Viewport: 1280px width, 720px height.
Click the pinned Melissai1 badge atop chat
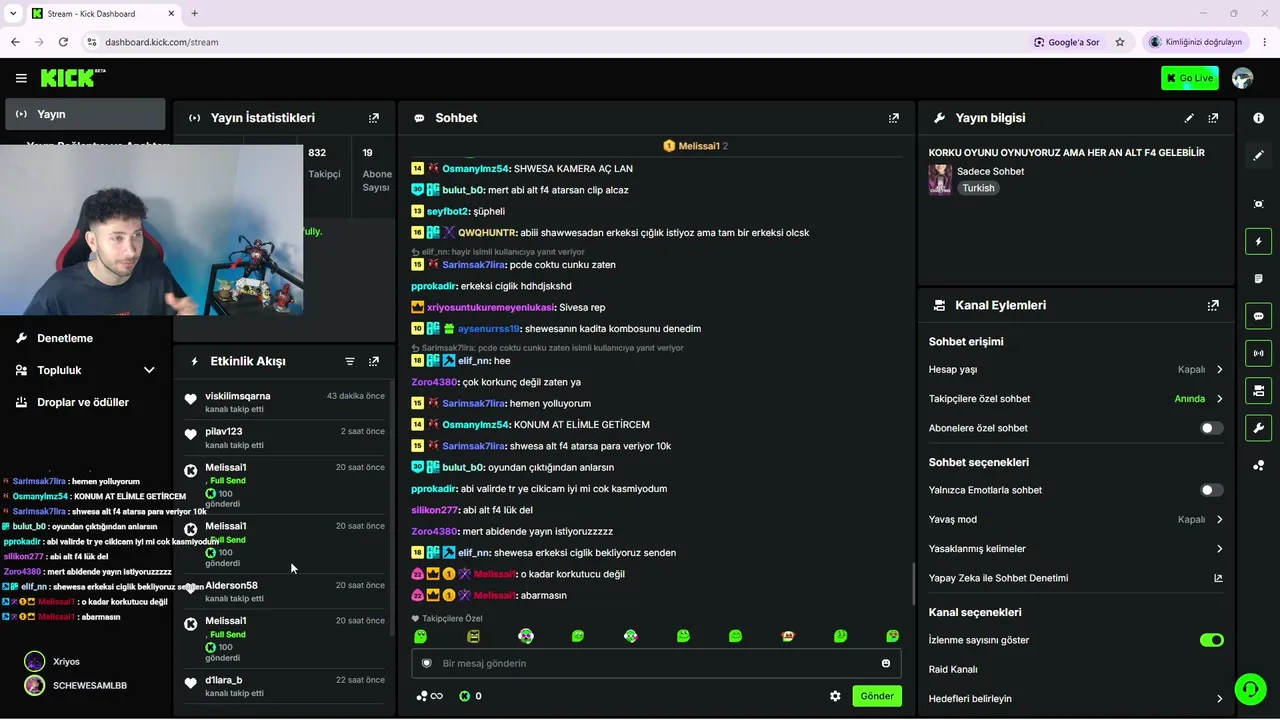pos(695,146)
